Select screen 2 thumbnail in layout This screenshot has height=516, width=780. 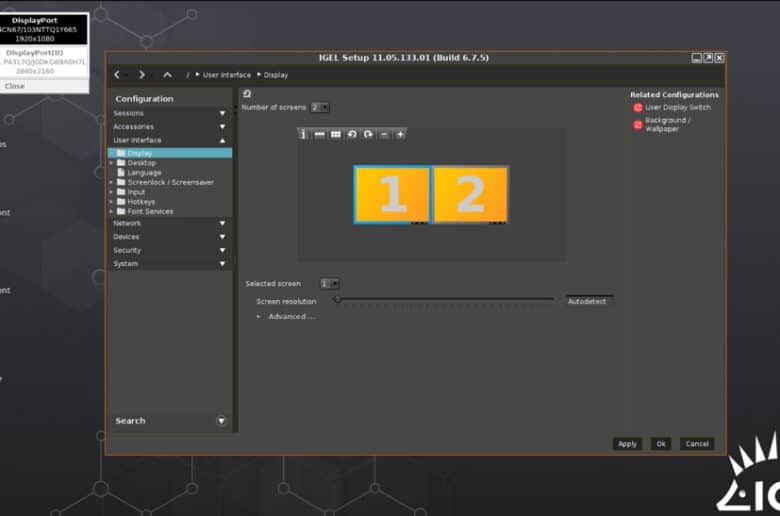[x=471, y=195]
